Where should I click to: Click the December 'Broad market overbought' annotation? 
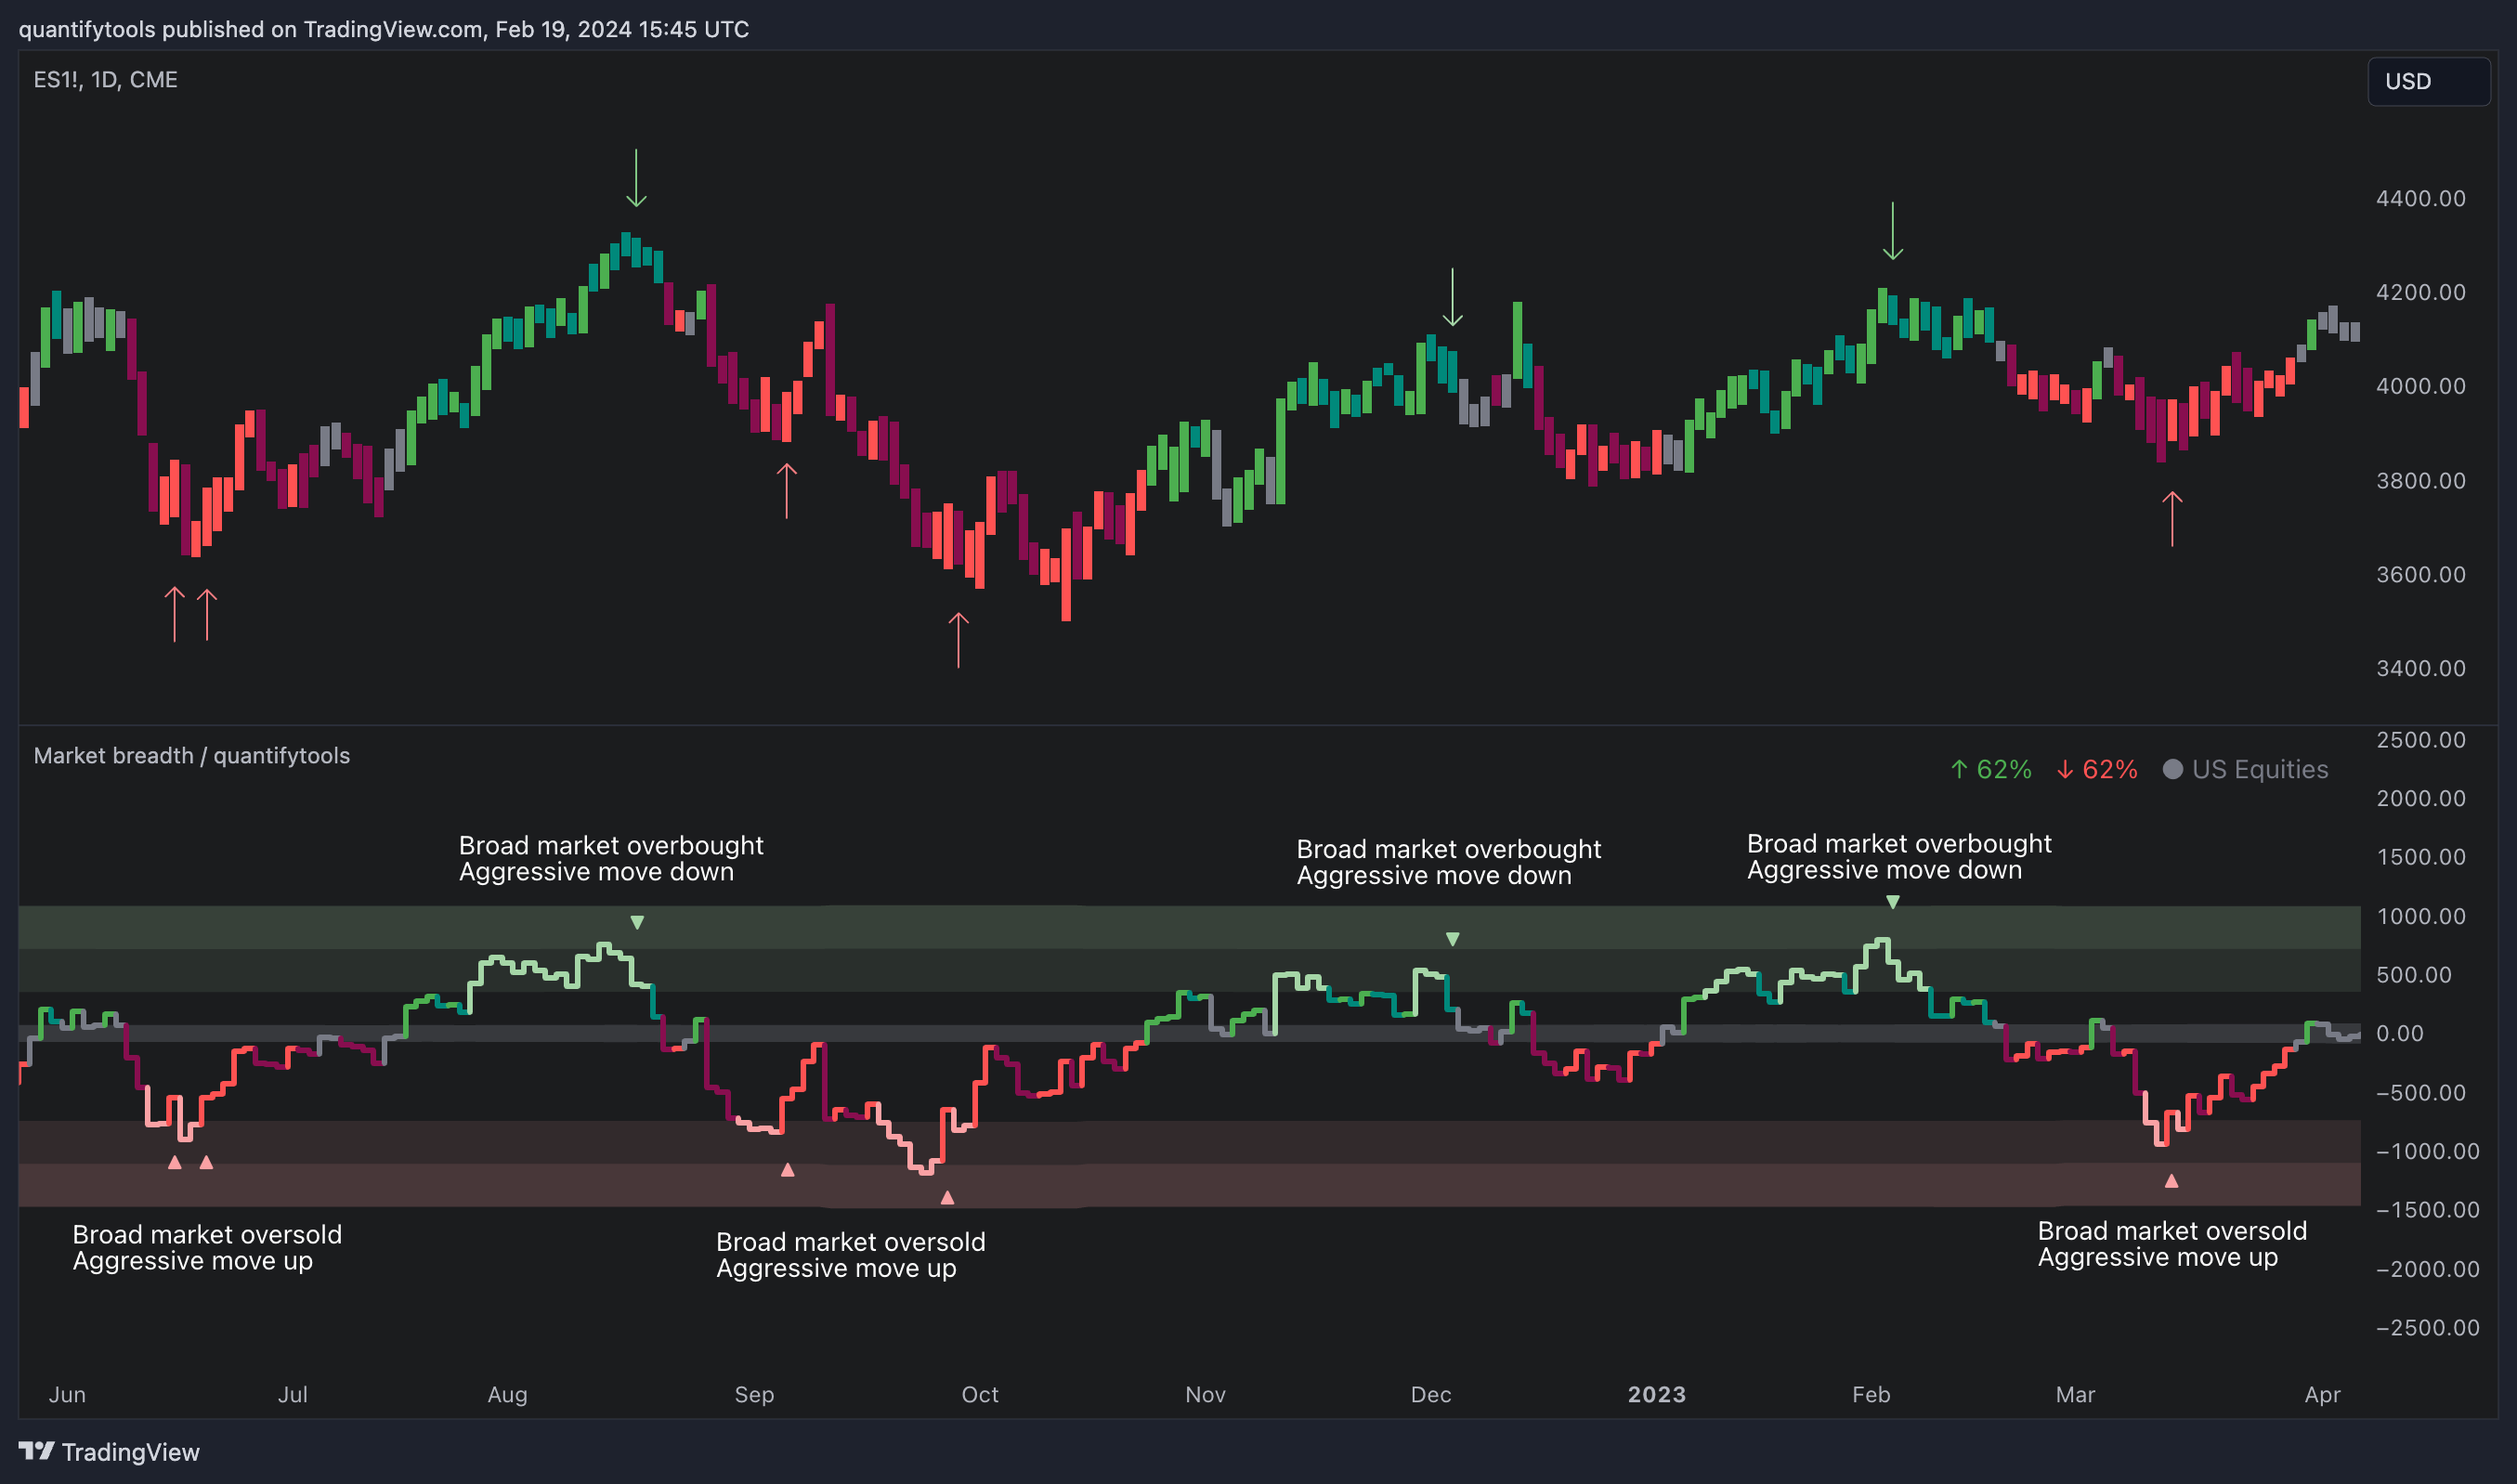(1449, 863)
